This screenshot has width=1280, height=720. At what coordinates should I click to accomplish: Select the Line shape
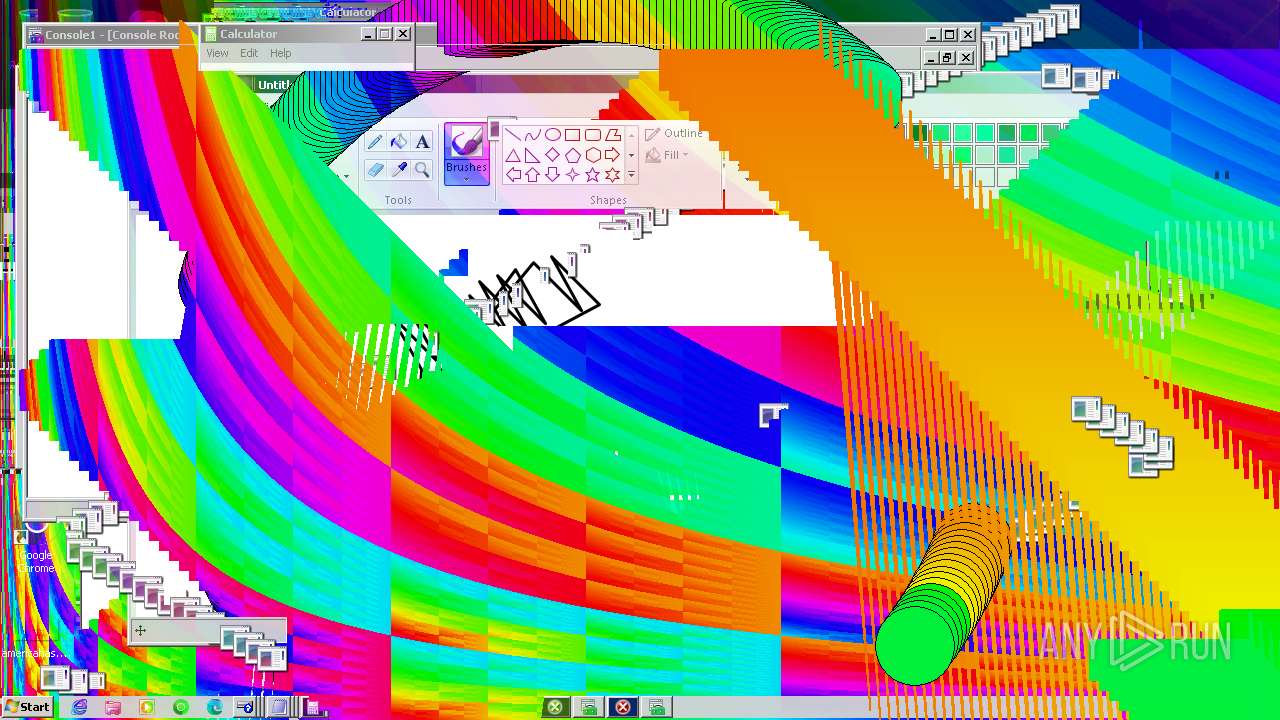point(512,135)
